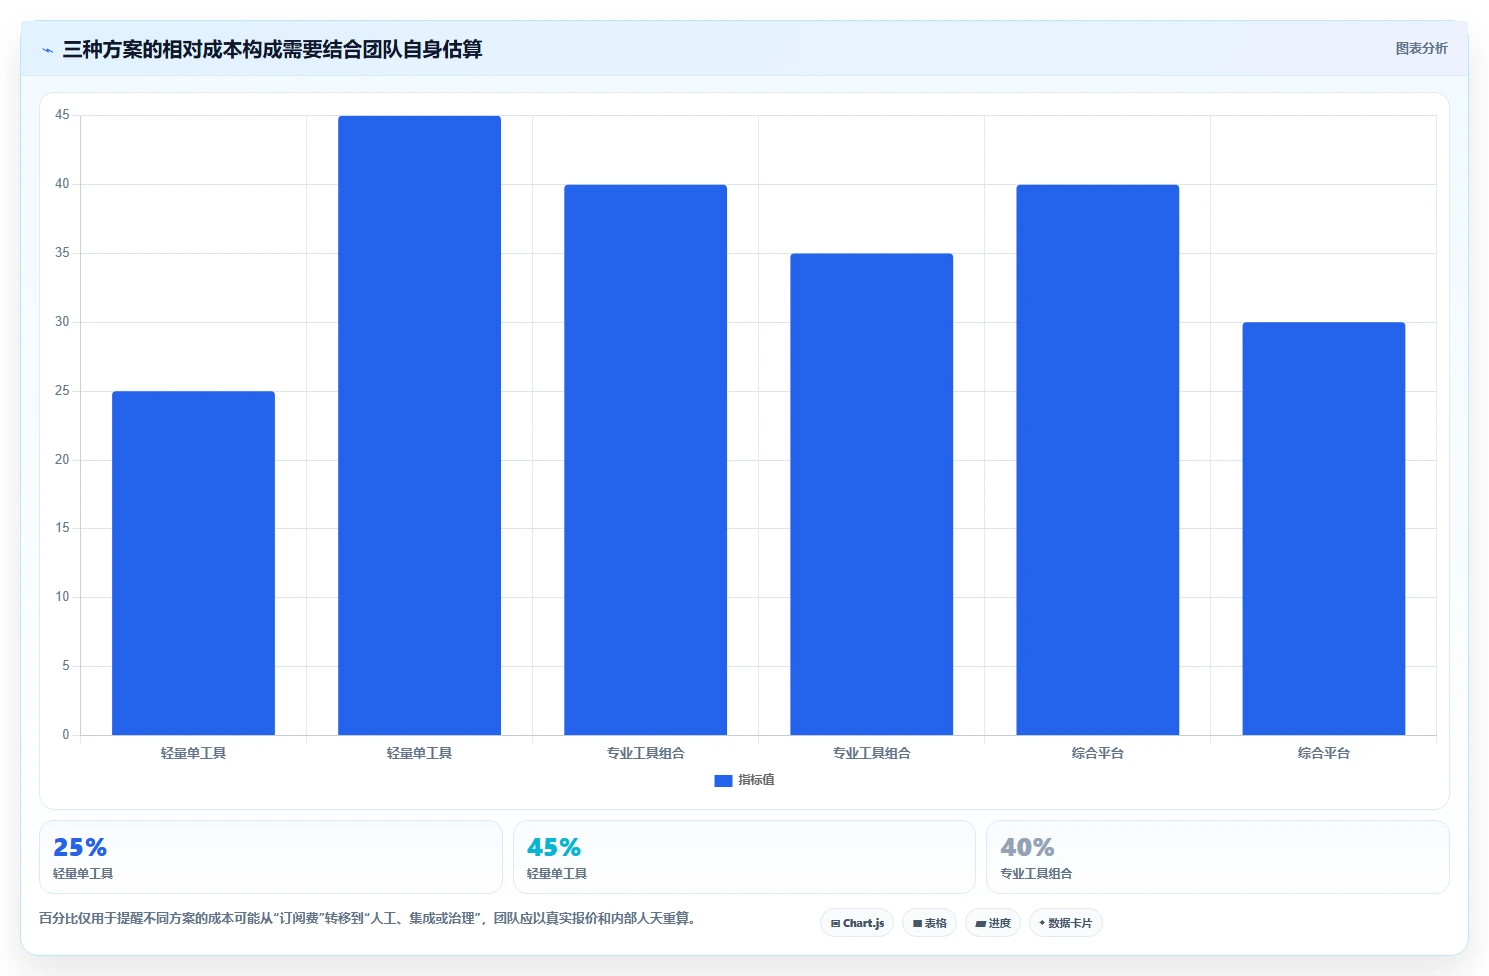Click the tallest bar at value 45

419,426
